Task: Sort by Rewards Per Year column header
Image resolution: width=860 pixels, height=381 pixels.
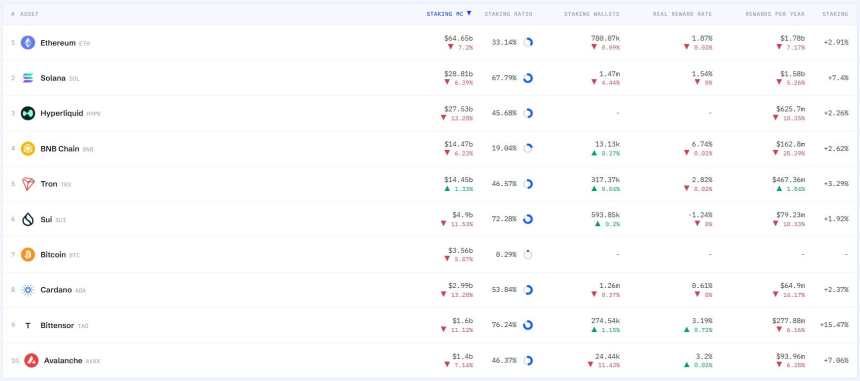Action: tap(775, 14)
